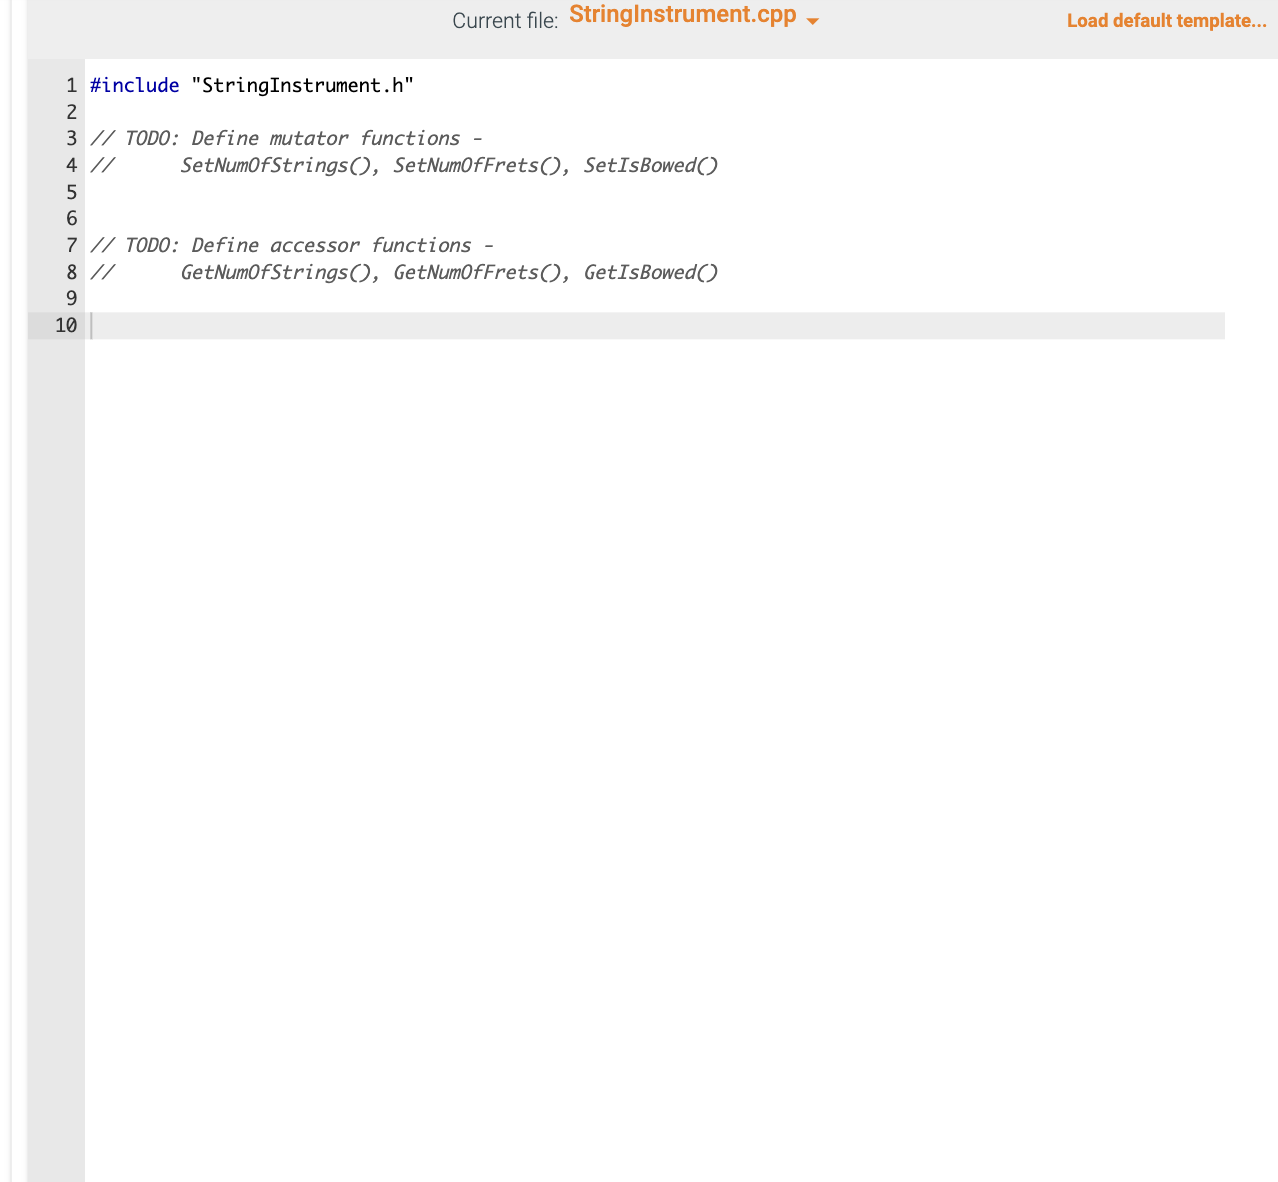
Task: Click line 2 blank space in the editor
Action: (300, 112)
